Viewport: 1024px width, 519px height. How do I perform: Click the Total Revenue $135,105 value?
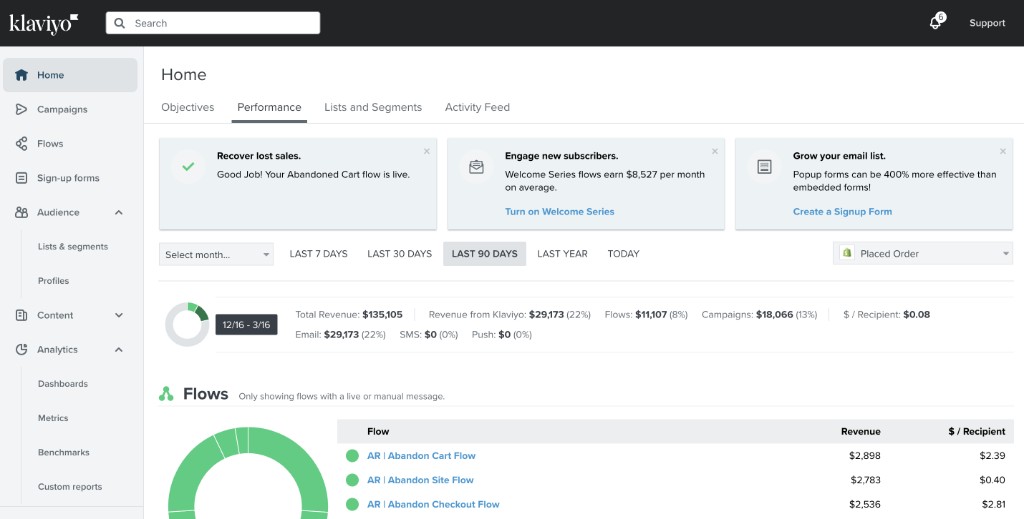tap(383, 315)
